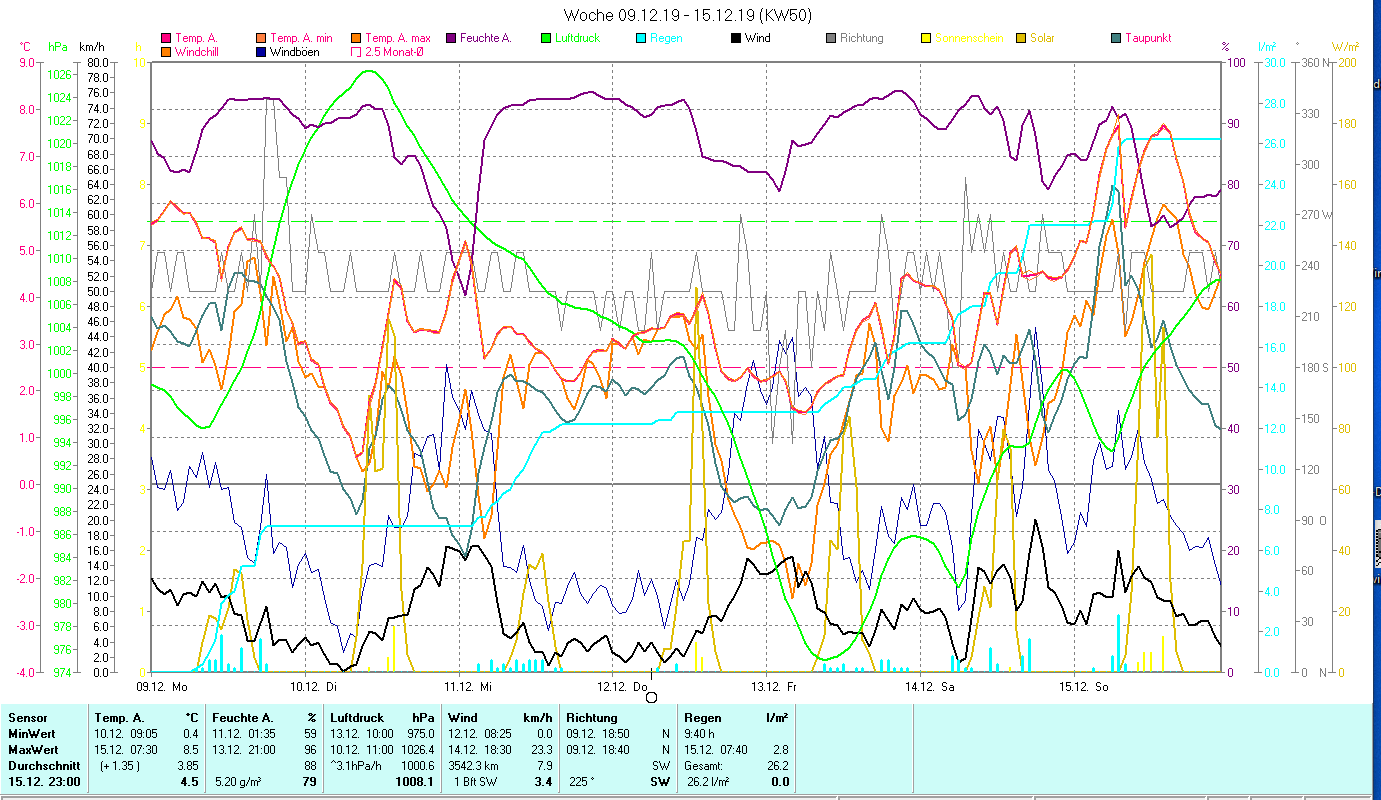Select the 'Temp. A. min' legend label
Image resolution: width=1381 pixels, height=800 pixels.
point(303,38)
